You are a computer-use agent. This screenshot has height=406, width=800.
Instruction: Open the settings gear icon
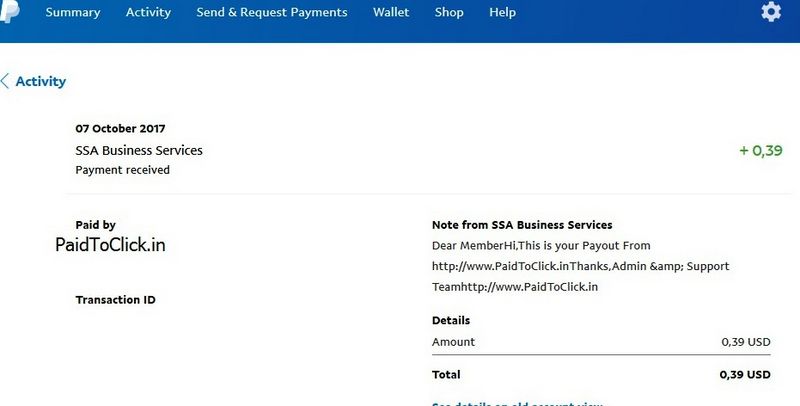(x=770, y=12)
